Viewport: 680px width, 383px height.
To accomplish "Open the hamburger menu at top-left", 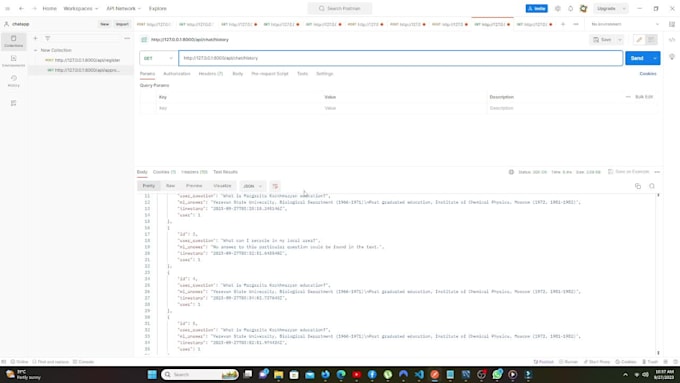I will pyautogui.click(x=7, y=8).
